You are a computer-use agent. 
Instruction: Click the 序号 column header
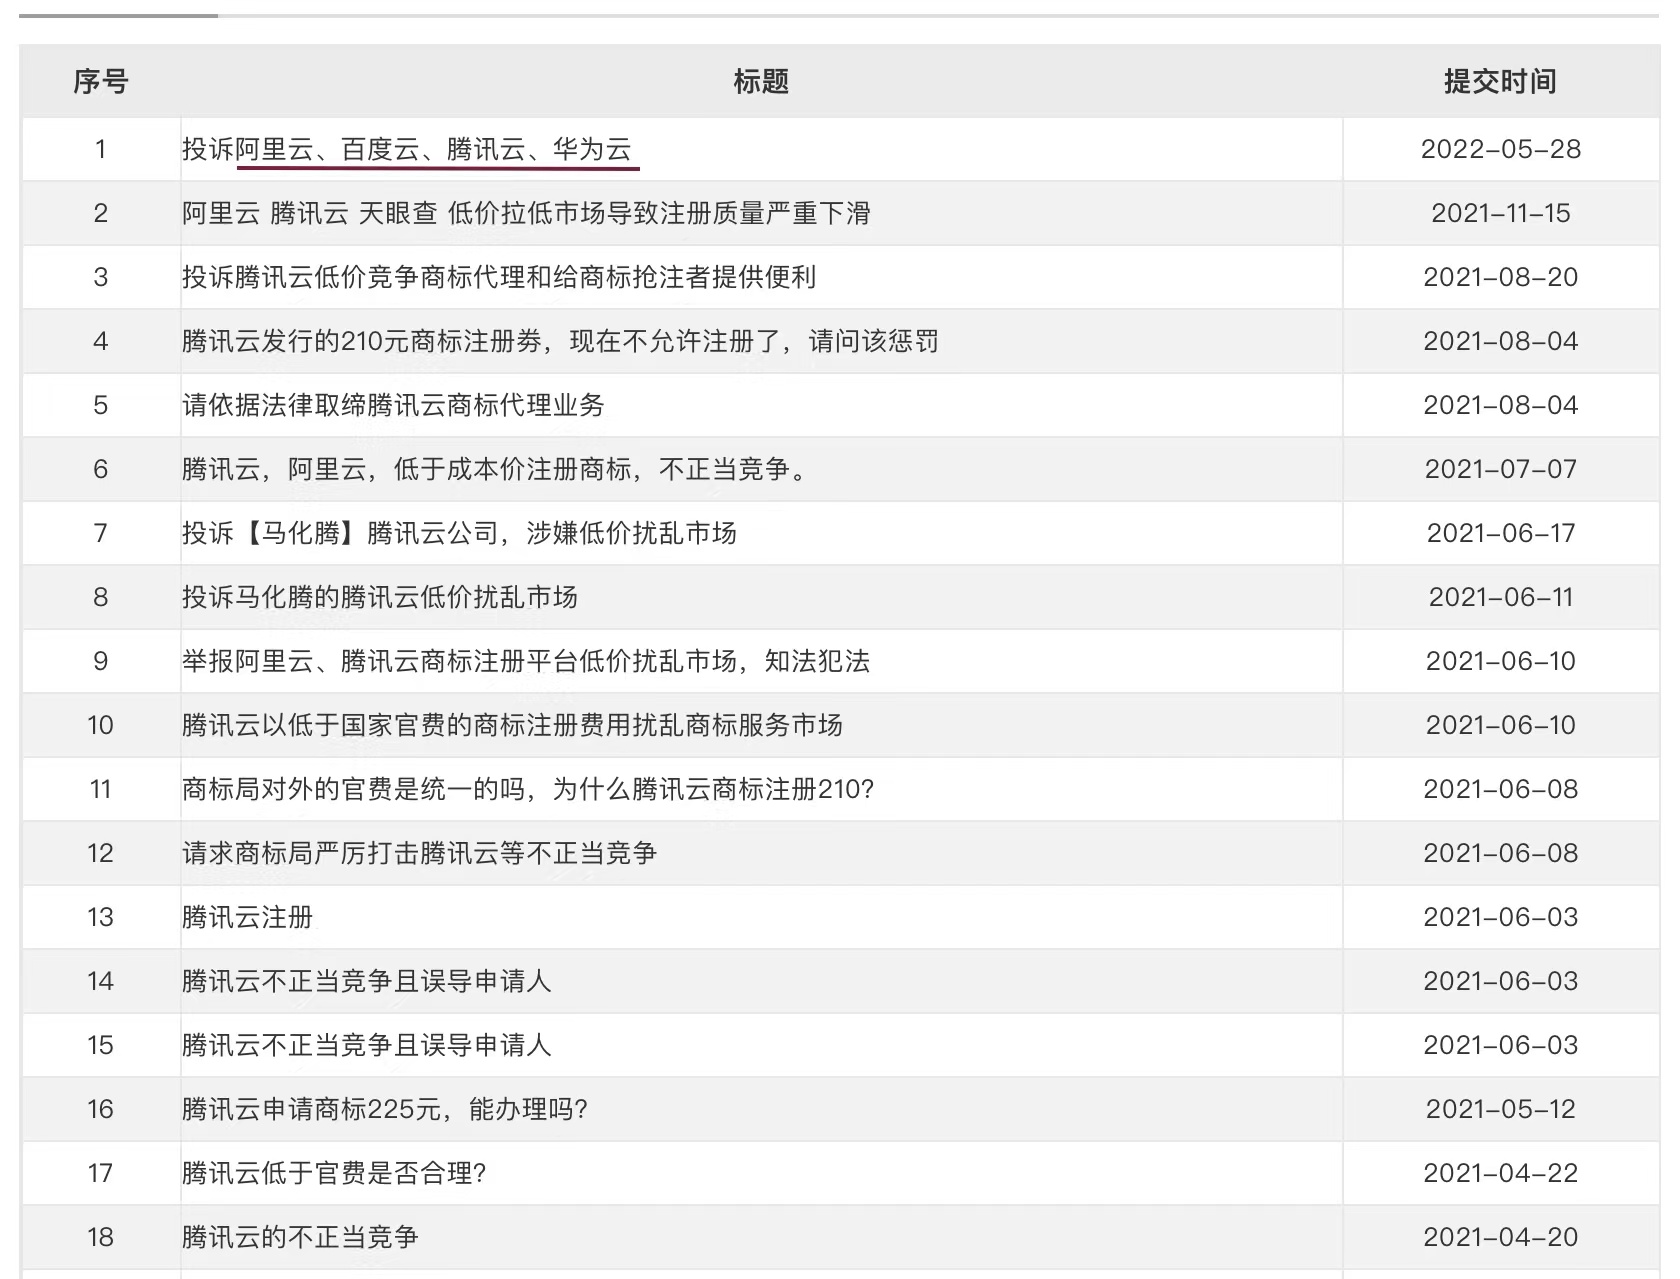(101, 81)
